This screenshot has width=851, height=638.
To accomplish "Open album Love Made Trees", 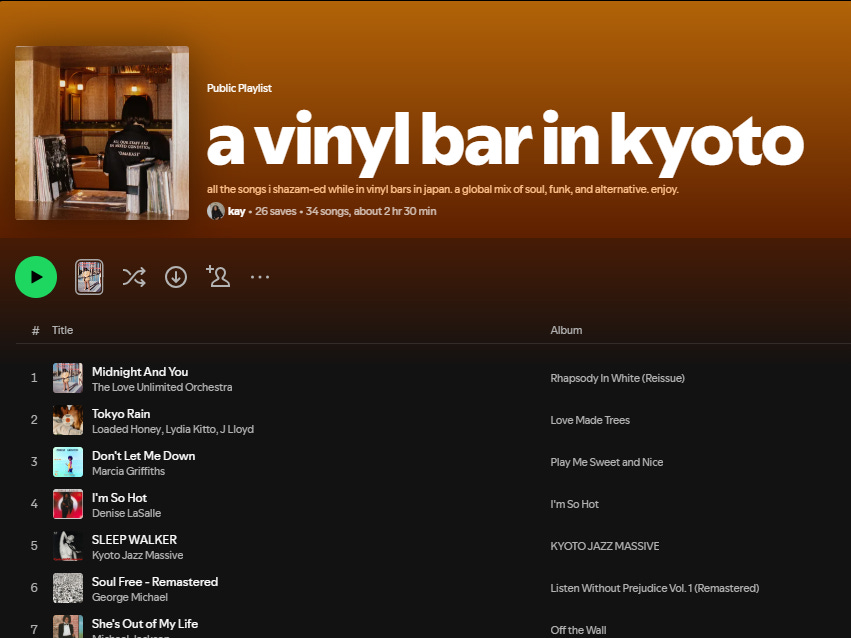I will click(x=590, y=420).
